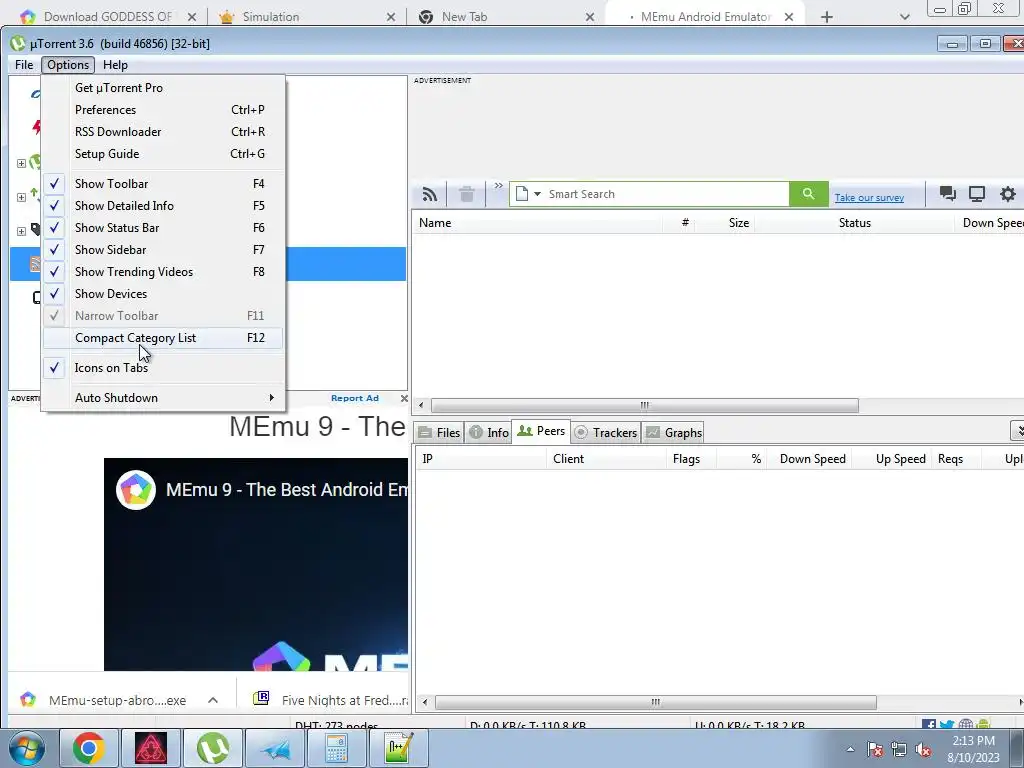Open MEmu-setup download options chevron
The image size is (1024, 768).
pos(213,700)
